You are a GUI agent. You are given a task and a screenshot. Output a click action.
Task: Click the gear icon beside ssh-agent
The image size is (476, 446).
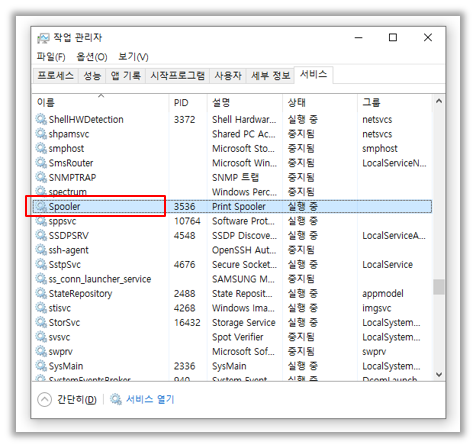pos(41,250)
